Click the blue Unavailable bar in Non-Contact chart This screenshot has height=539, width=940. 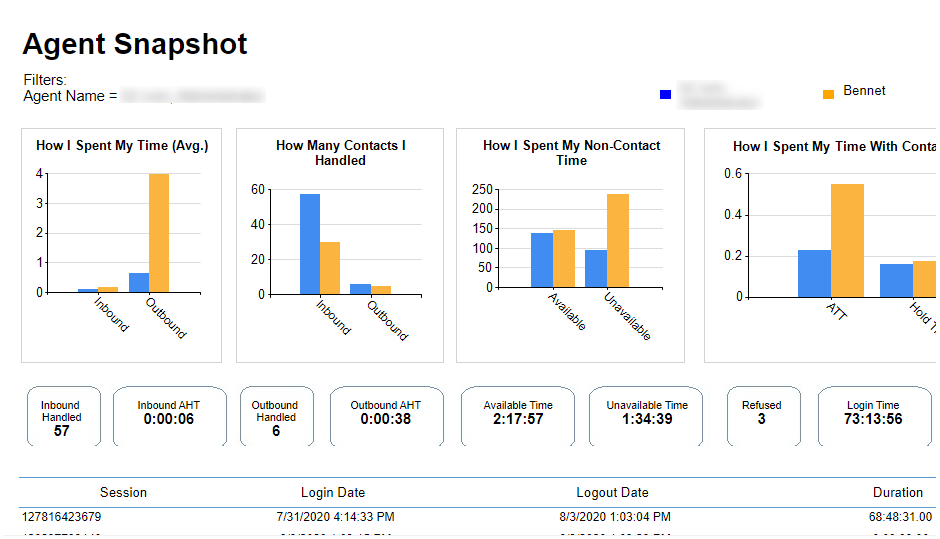pyautogui.click(x=596, y=269)
